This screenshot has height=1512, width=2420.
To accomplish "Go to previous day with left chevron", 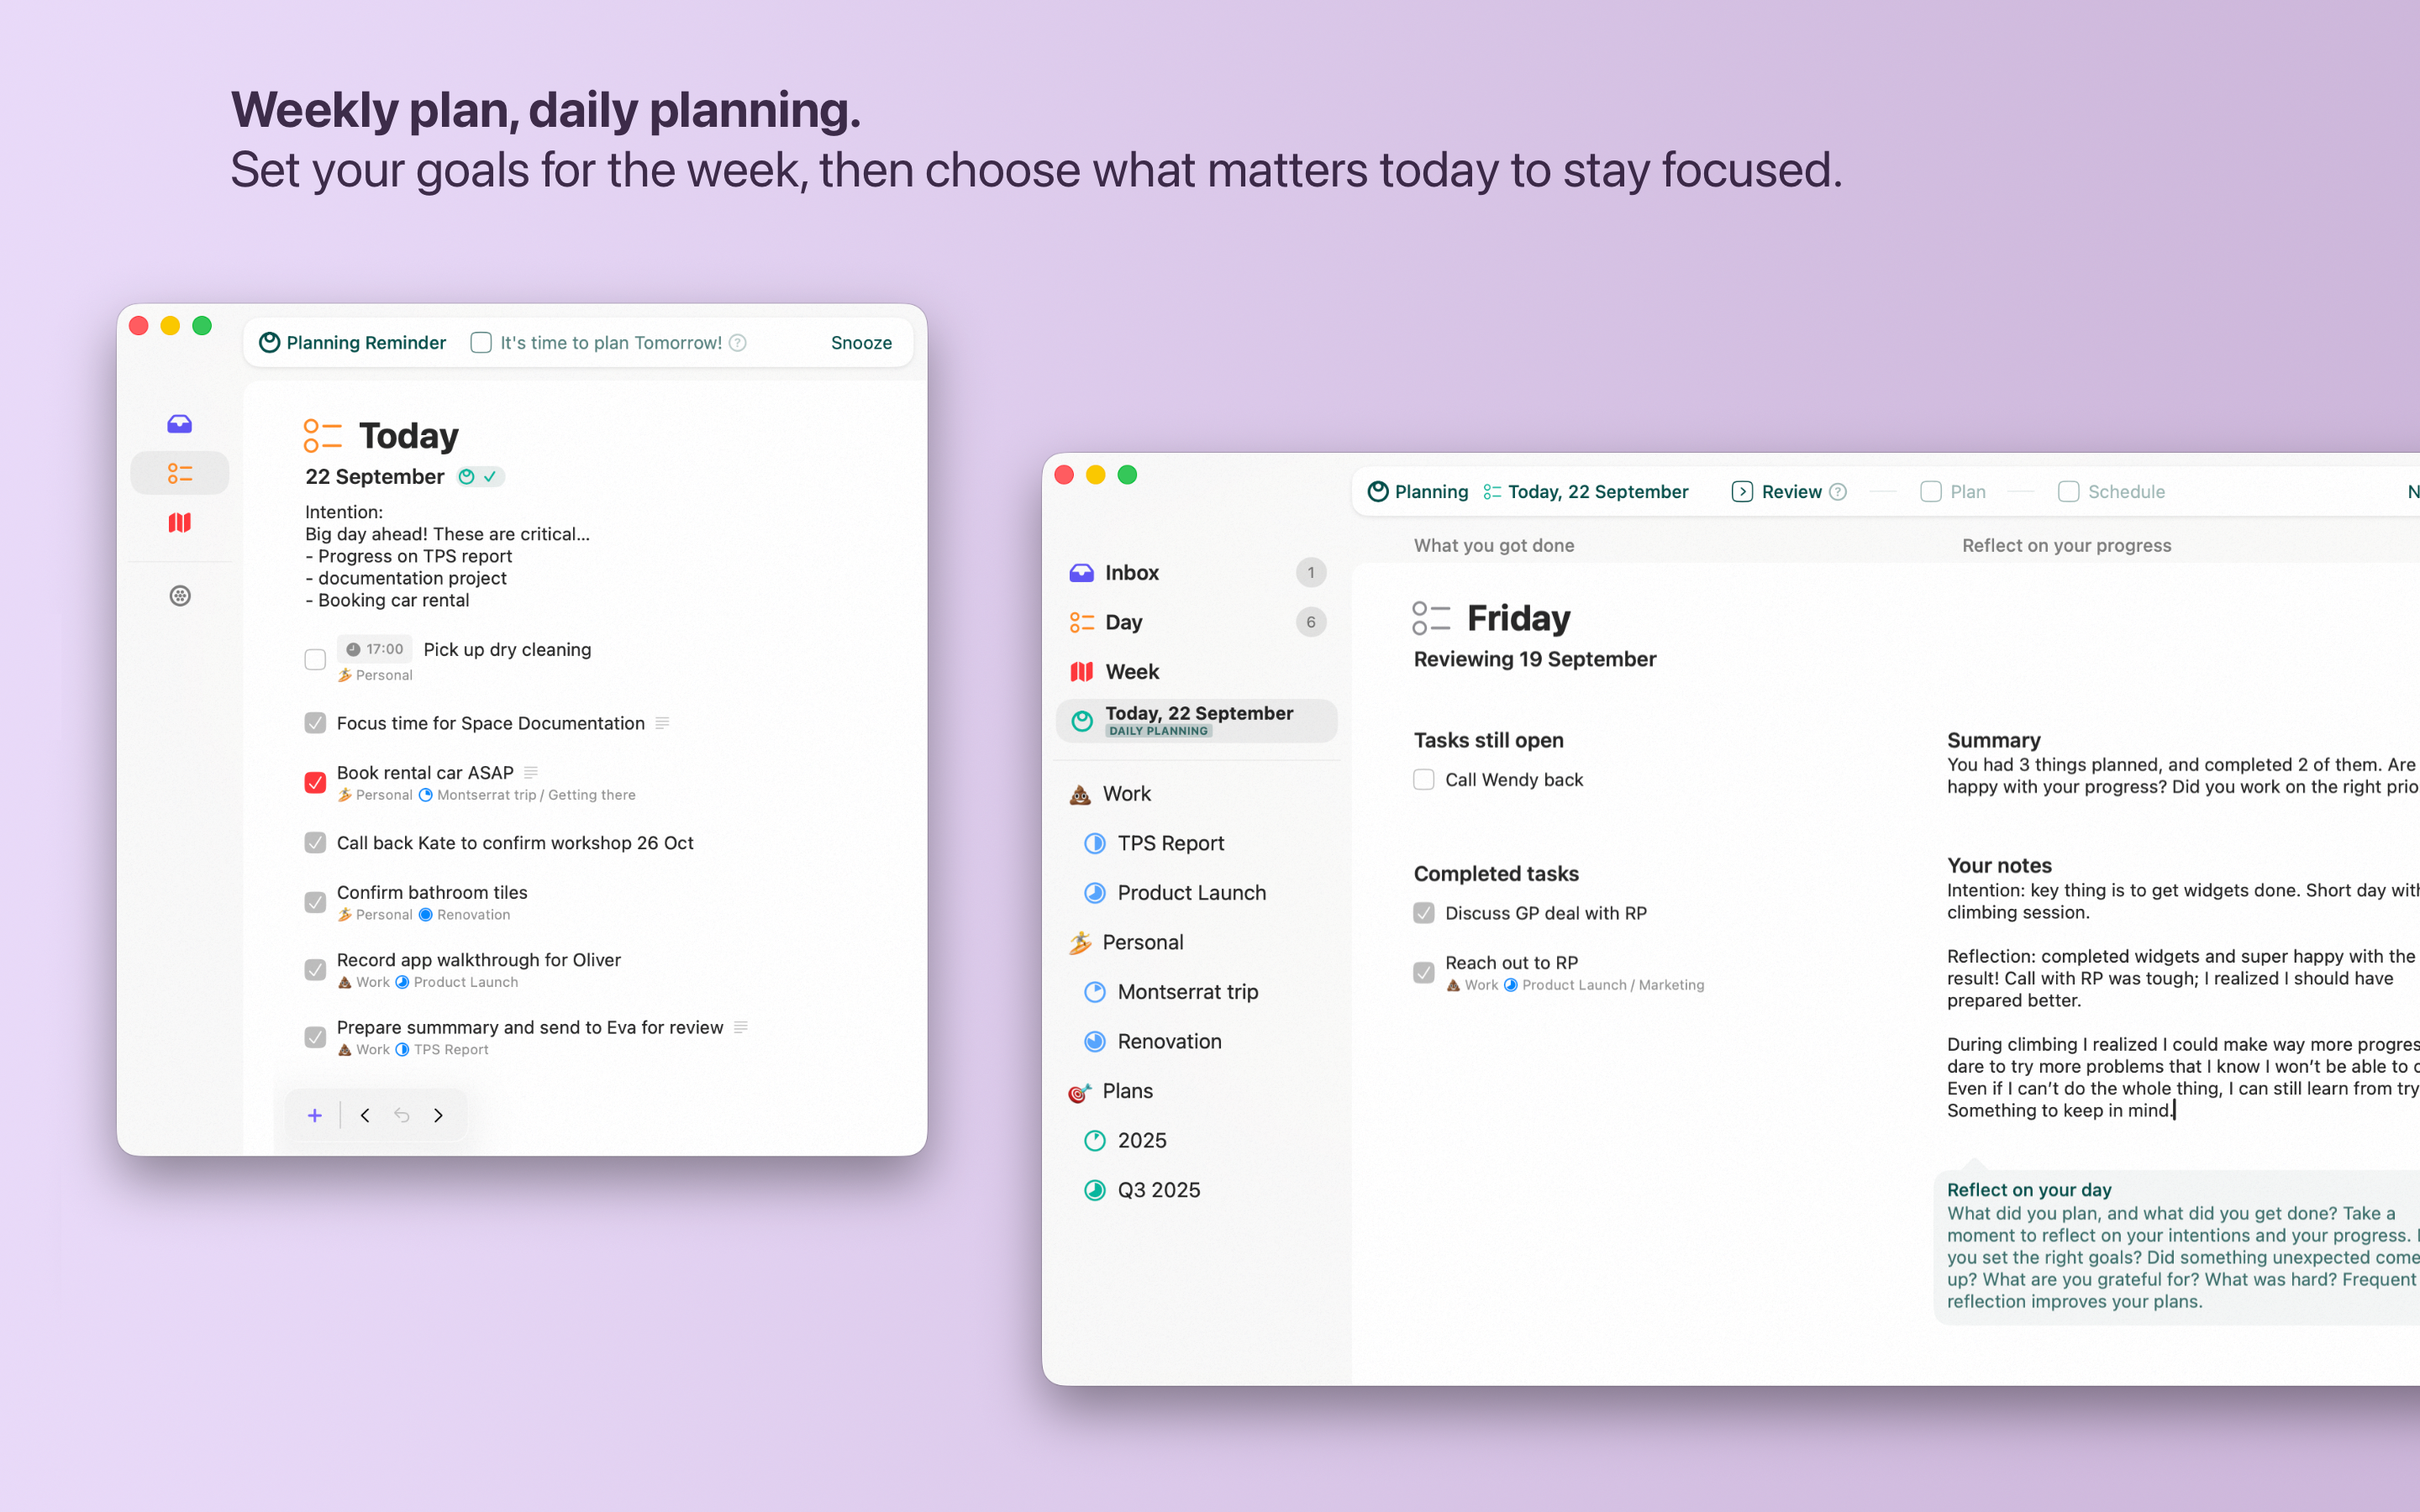I will (x=365, y=1115).
